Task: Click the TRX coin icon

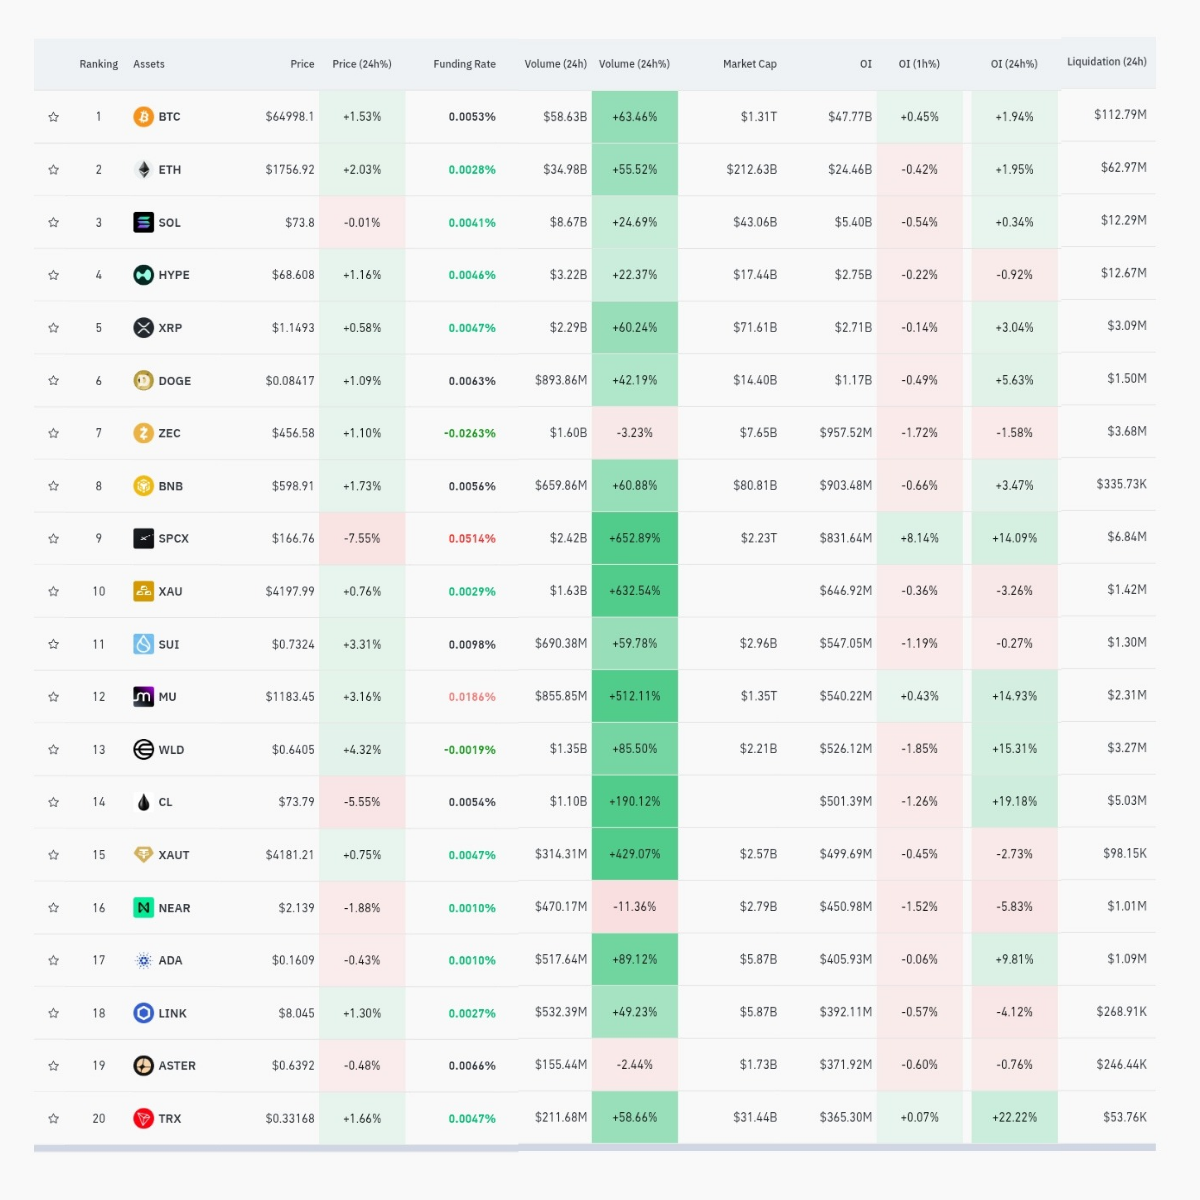Action: (x=143, y=1118)
